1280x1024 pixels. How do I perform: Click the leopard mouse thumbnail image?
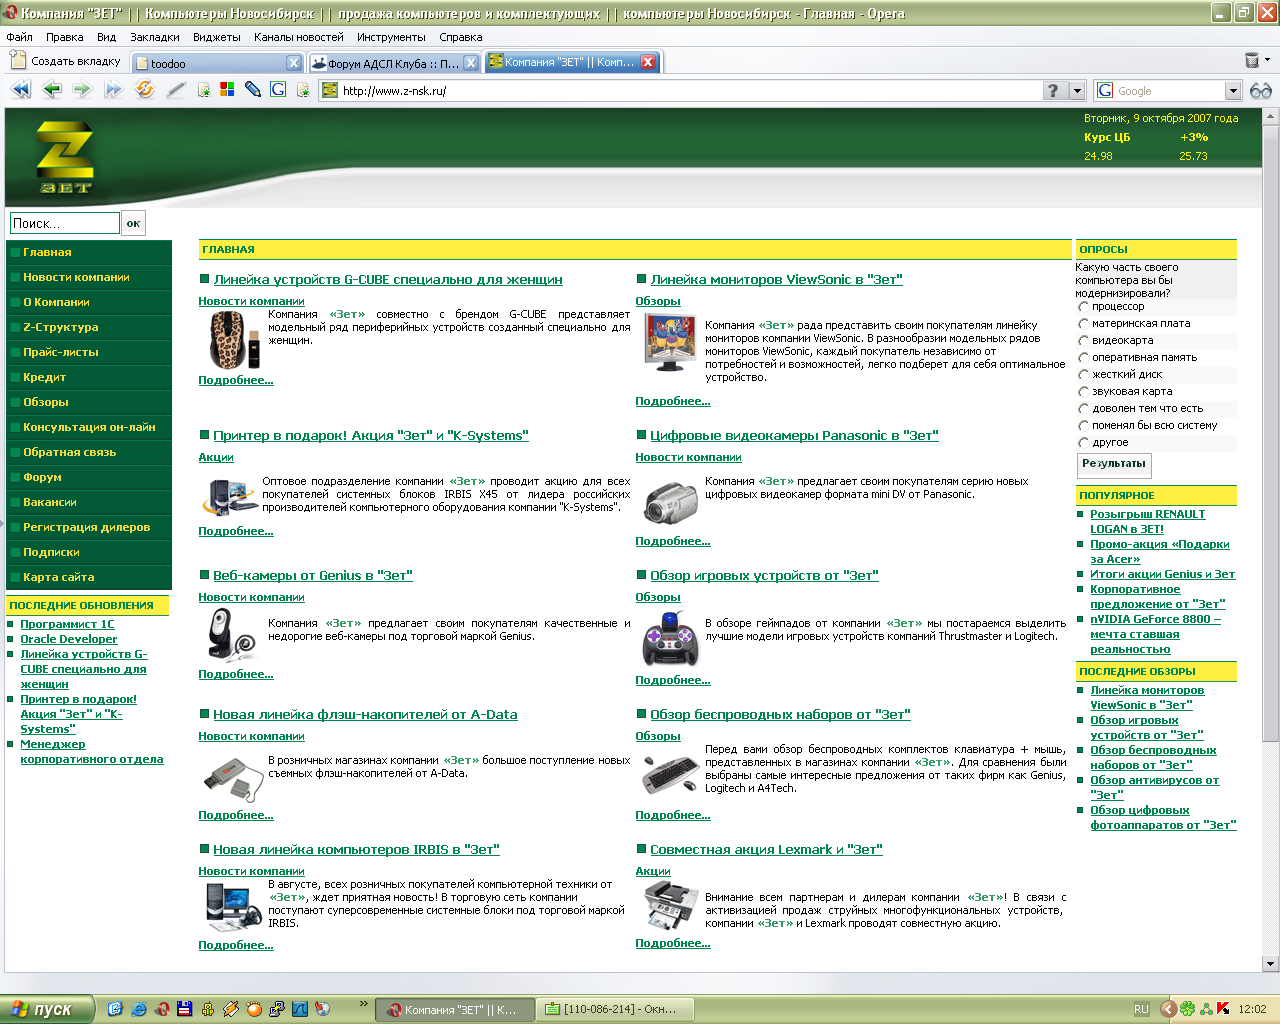pos(236,339)
